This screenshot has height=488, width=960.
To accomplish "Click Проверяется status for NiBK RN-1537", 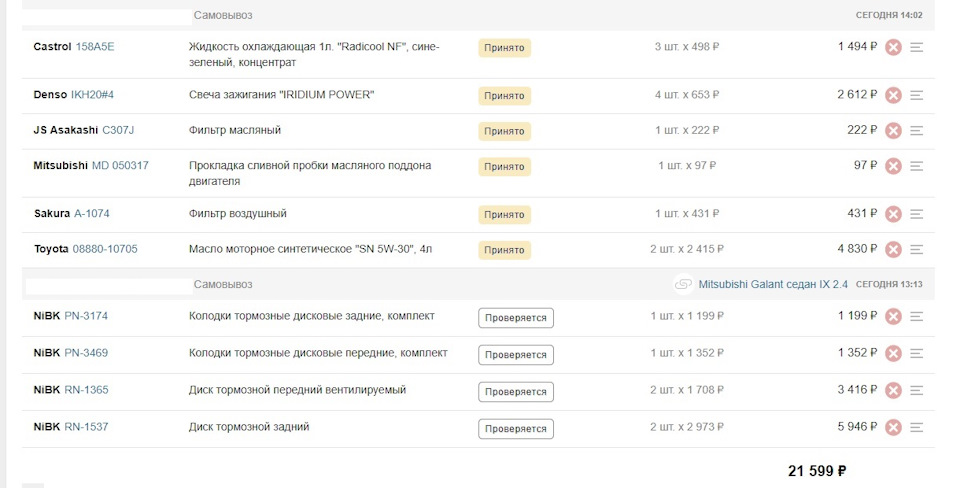I will coord(515,429).
